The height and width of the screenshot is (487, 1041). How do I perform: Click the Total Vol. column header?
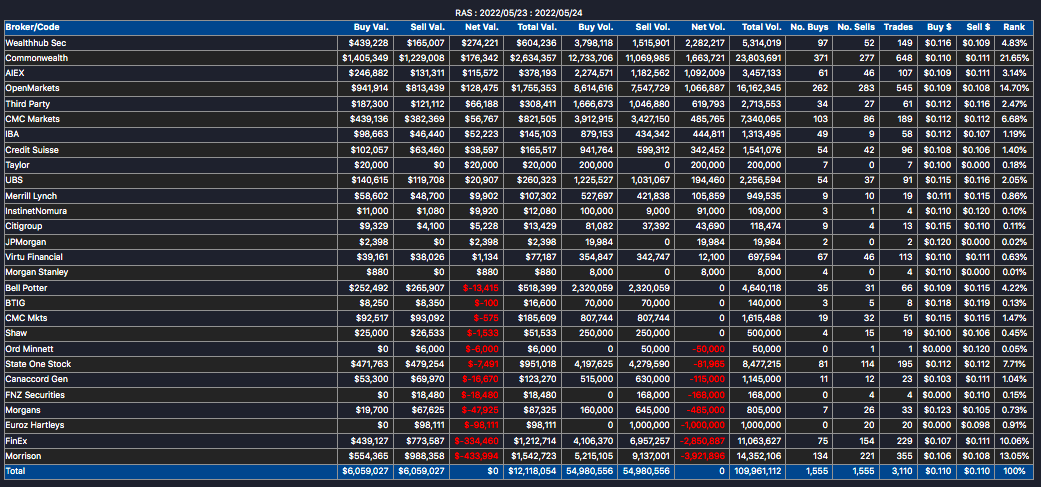click(762, 27)
